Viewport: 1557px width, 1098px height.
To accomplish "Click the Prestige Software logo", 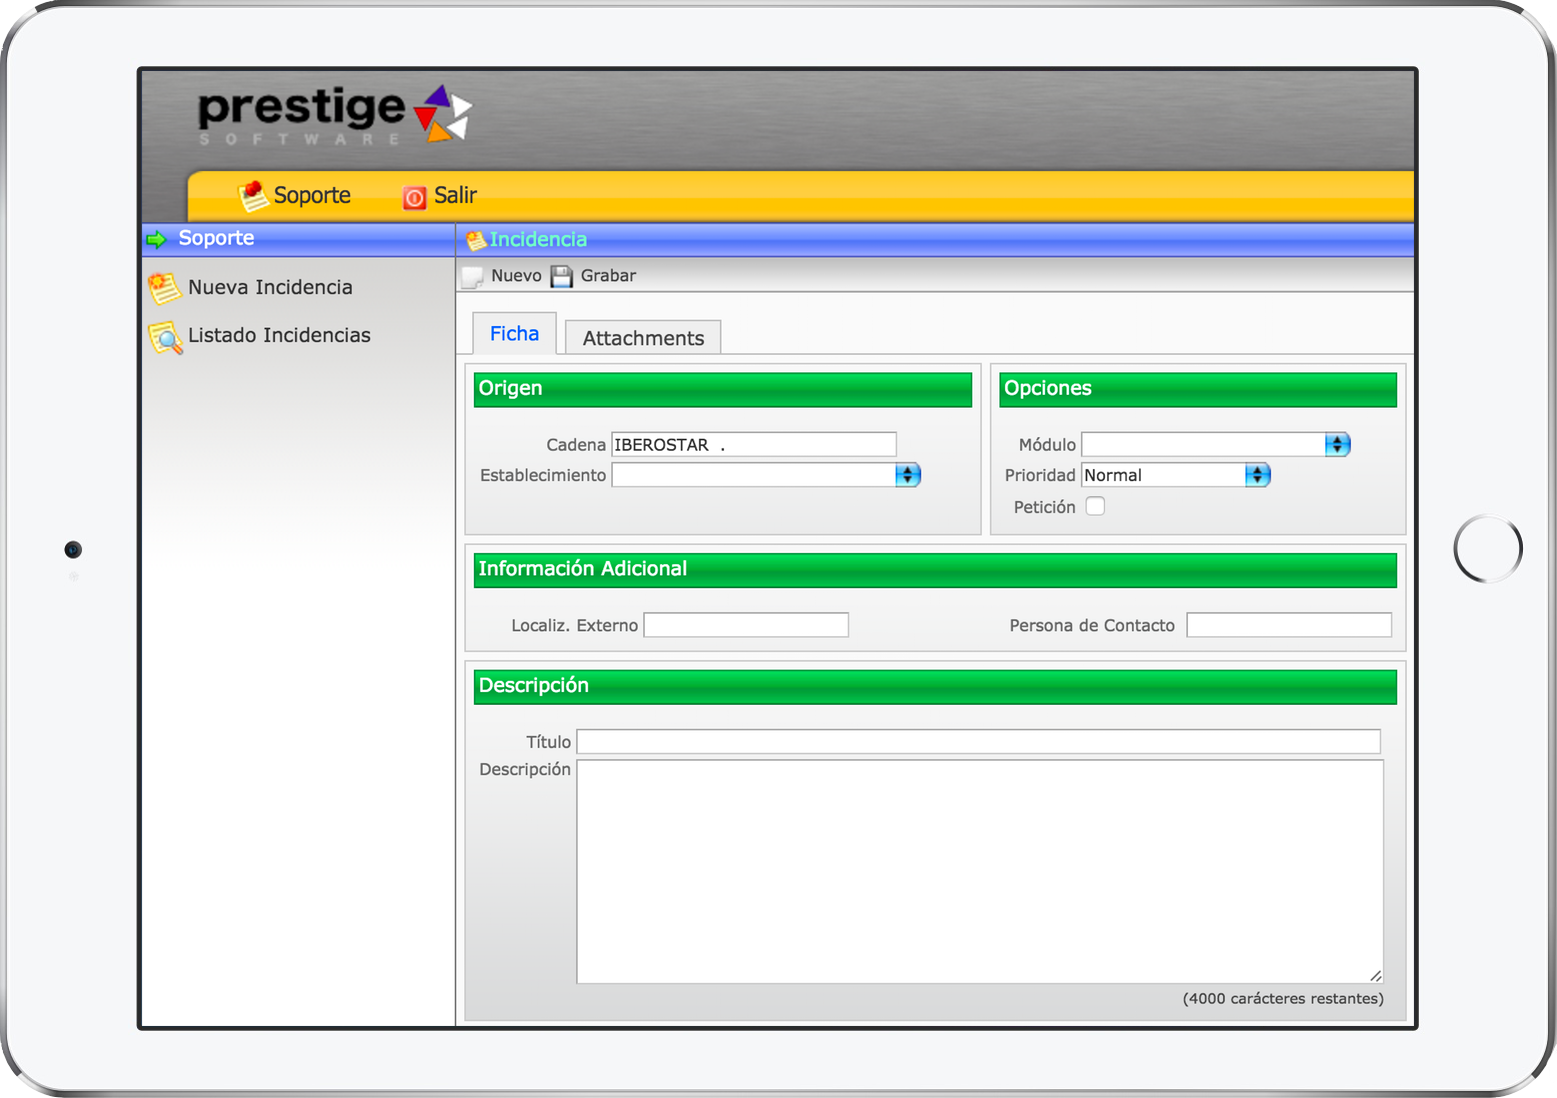I will point(334,115).
